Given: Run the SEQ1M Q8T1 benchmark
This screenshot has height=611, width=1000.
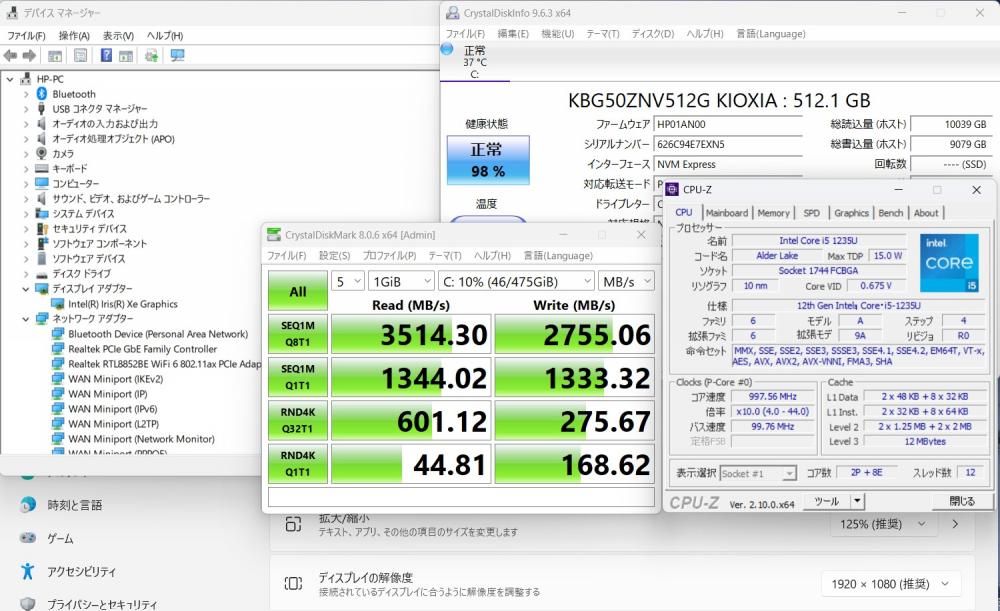Looking at the screenshot, I should (298, 334).
